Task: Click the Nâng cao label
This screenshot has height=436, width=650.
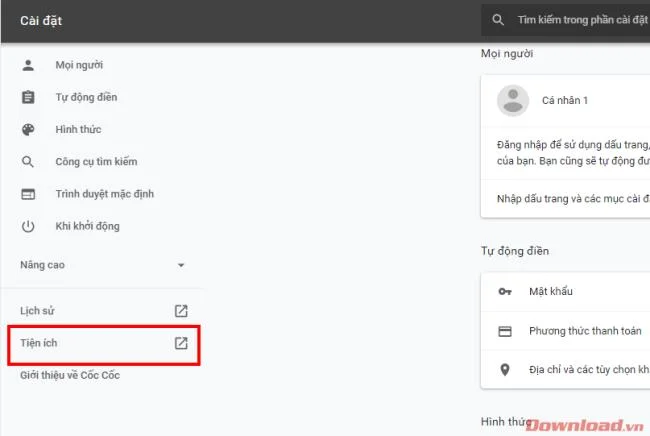Action: coord(42,265)
